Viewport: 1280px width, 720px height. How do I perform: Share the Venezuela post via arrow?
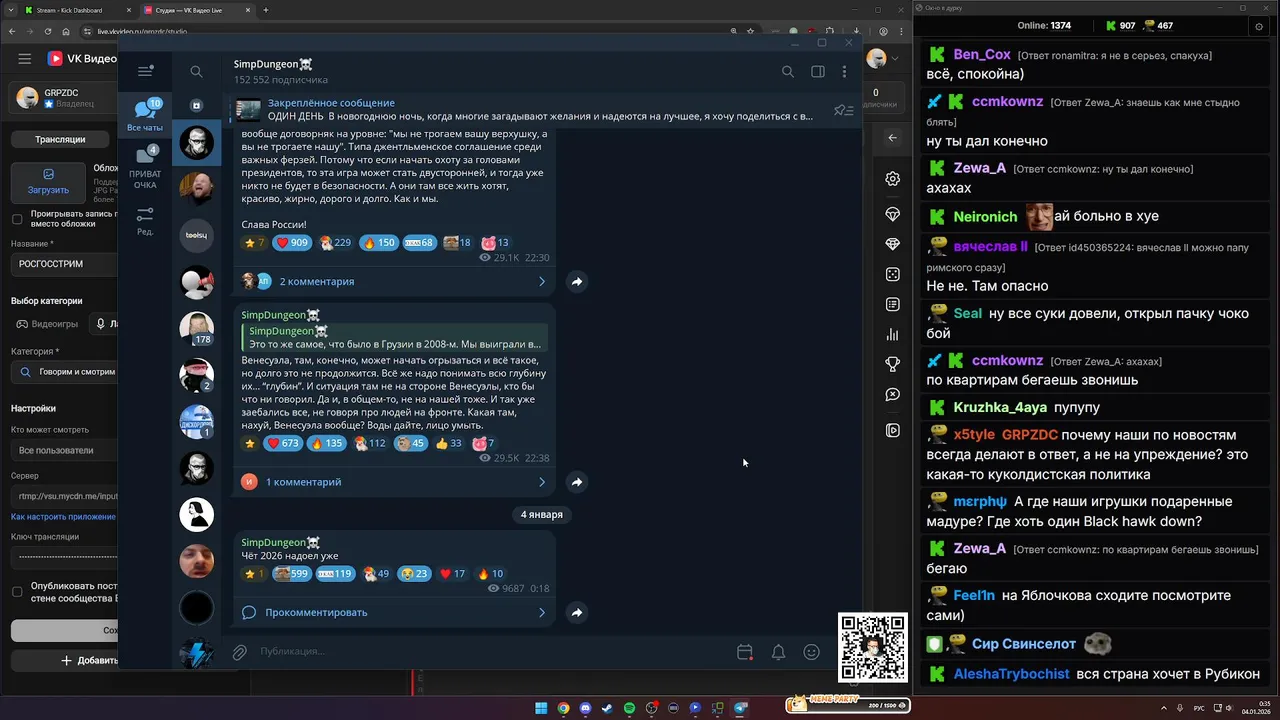pyautogui.click(x=577, y=482)
